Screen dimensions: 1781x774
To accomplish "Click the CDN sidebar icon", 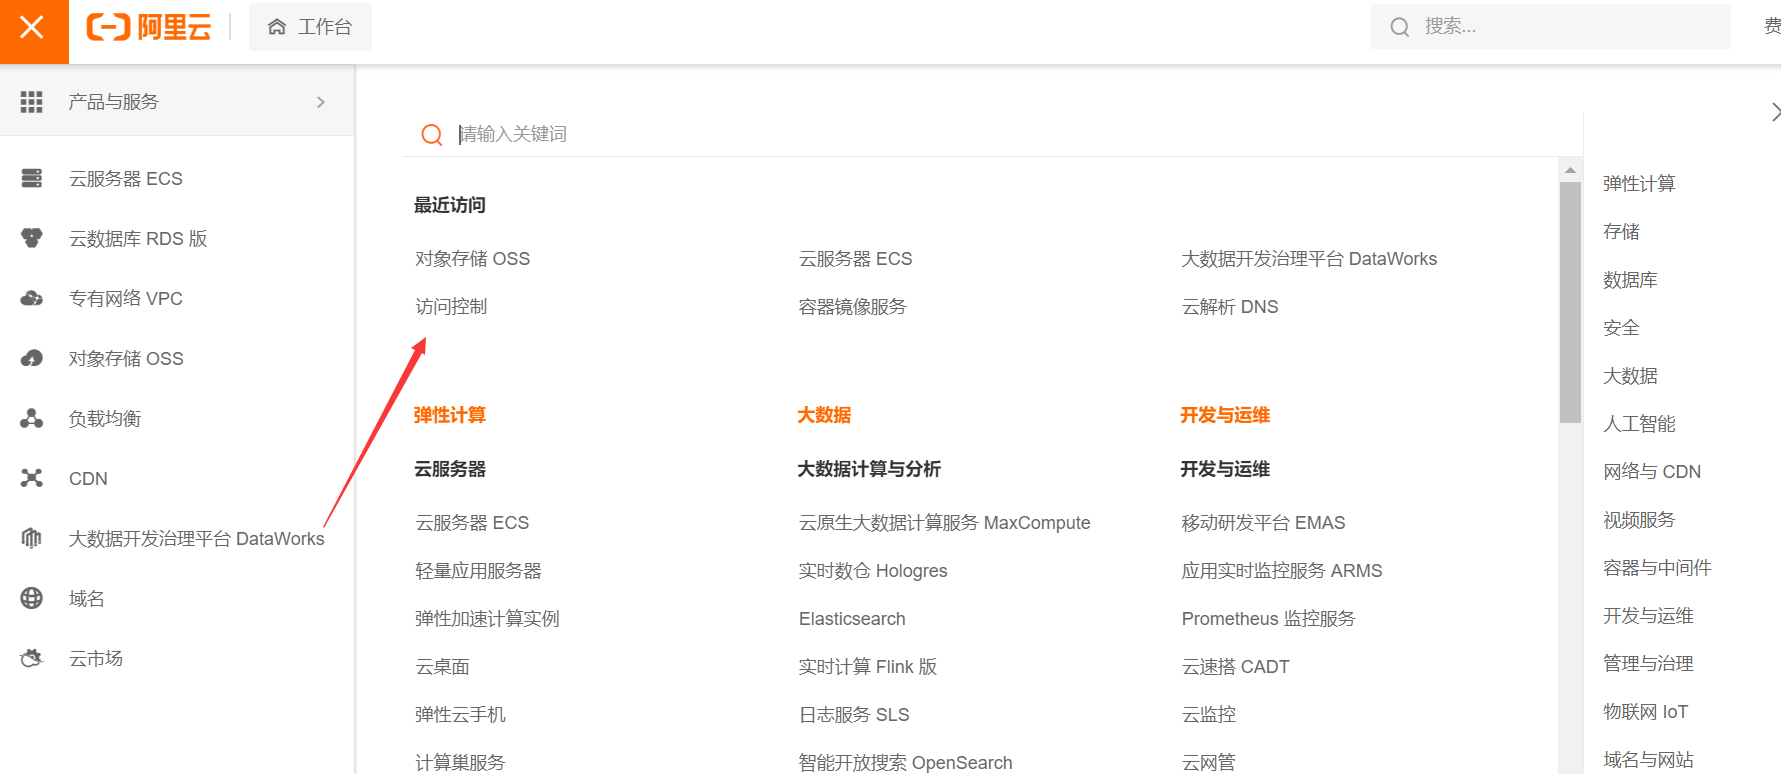I will 32,479.
